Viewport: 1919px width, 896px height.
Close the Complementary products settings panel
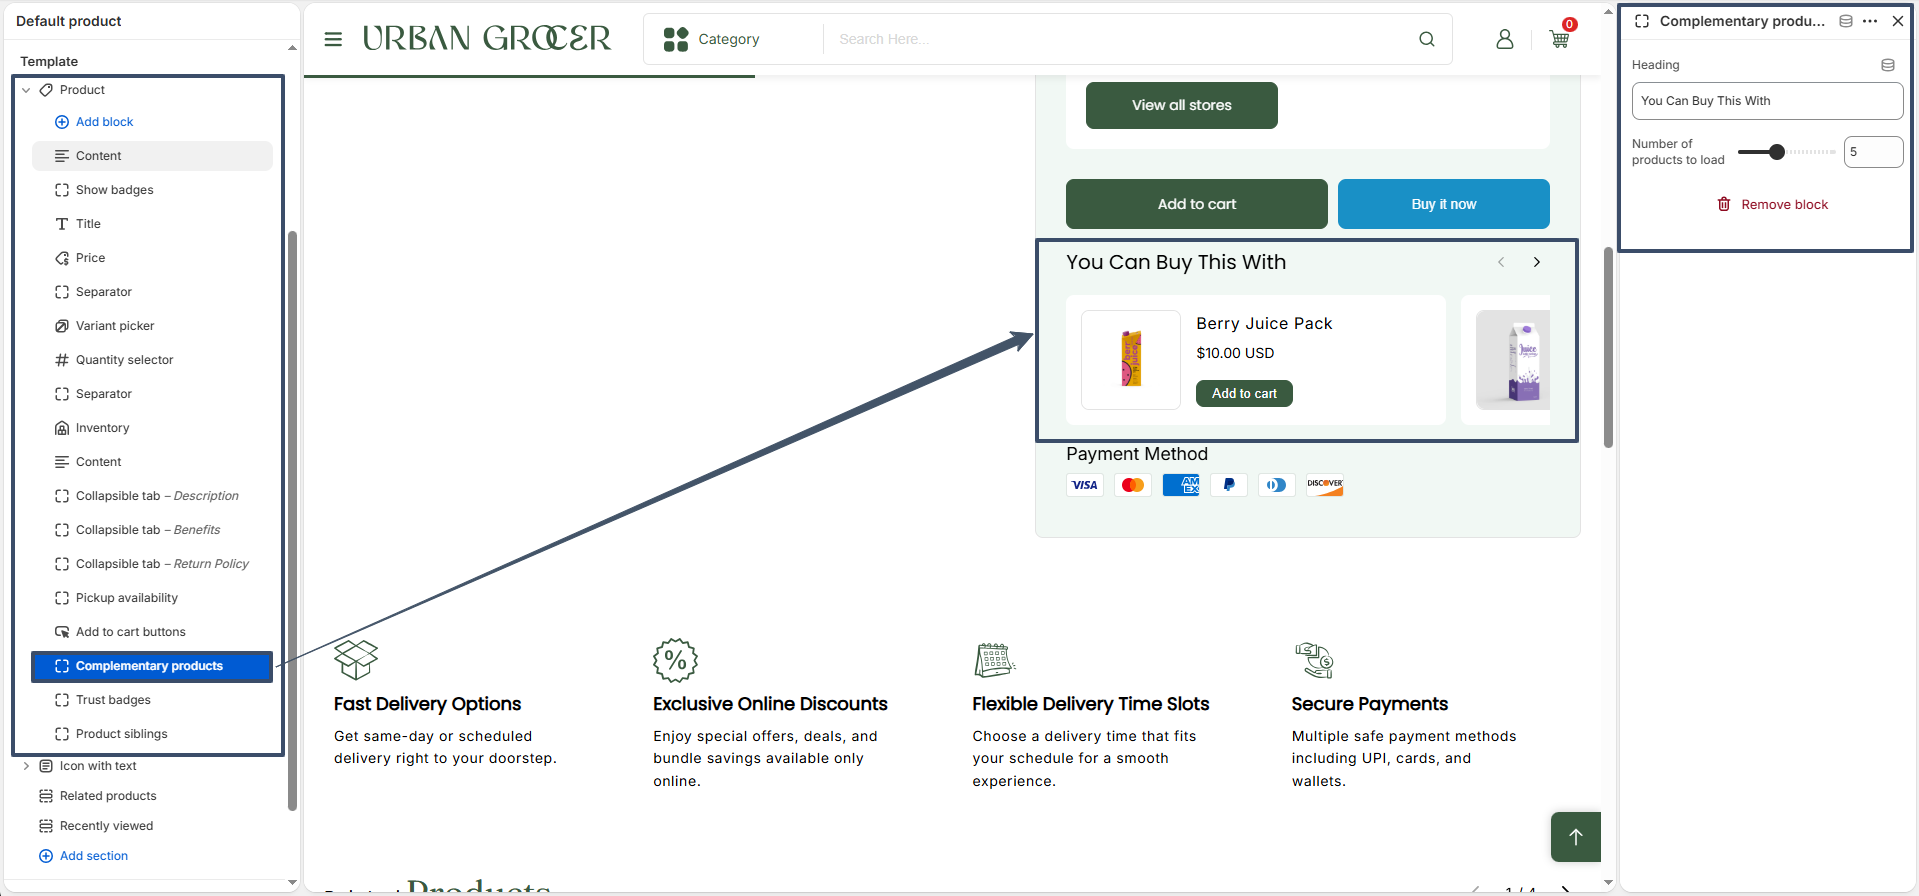pyautogui.click(x=1898, y=21)
